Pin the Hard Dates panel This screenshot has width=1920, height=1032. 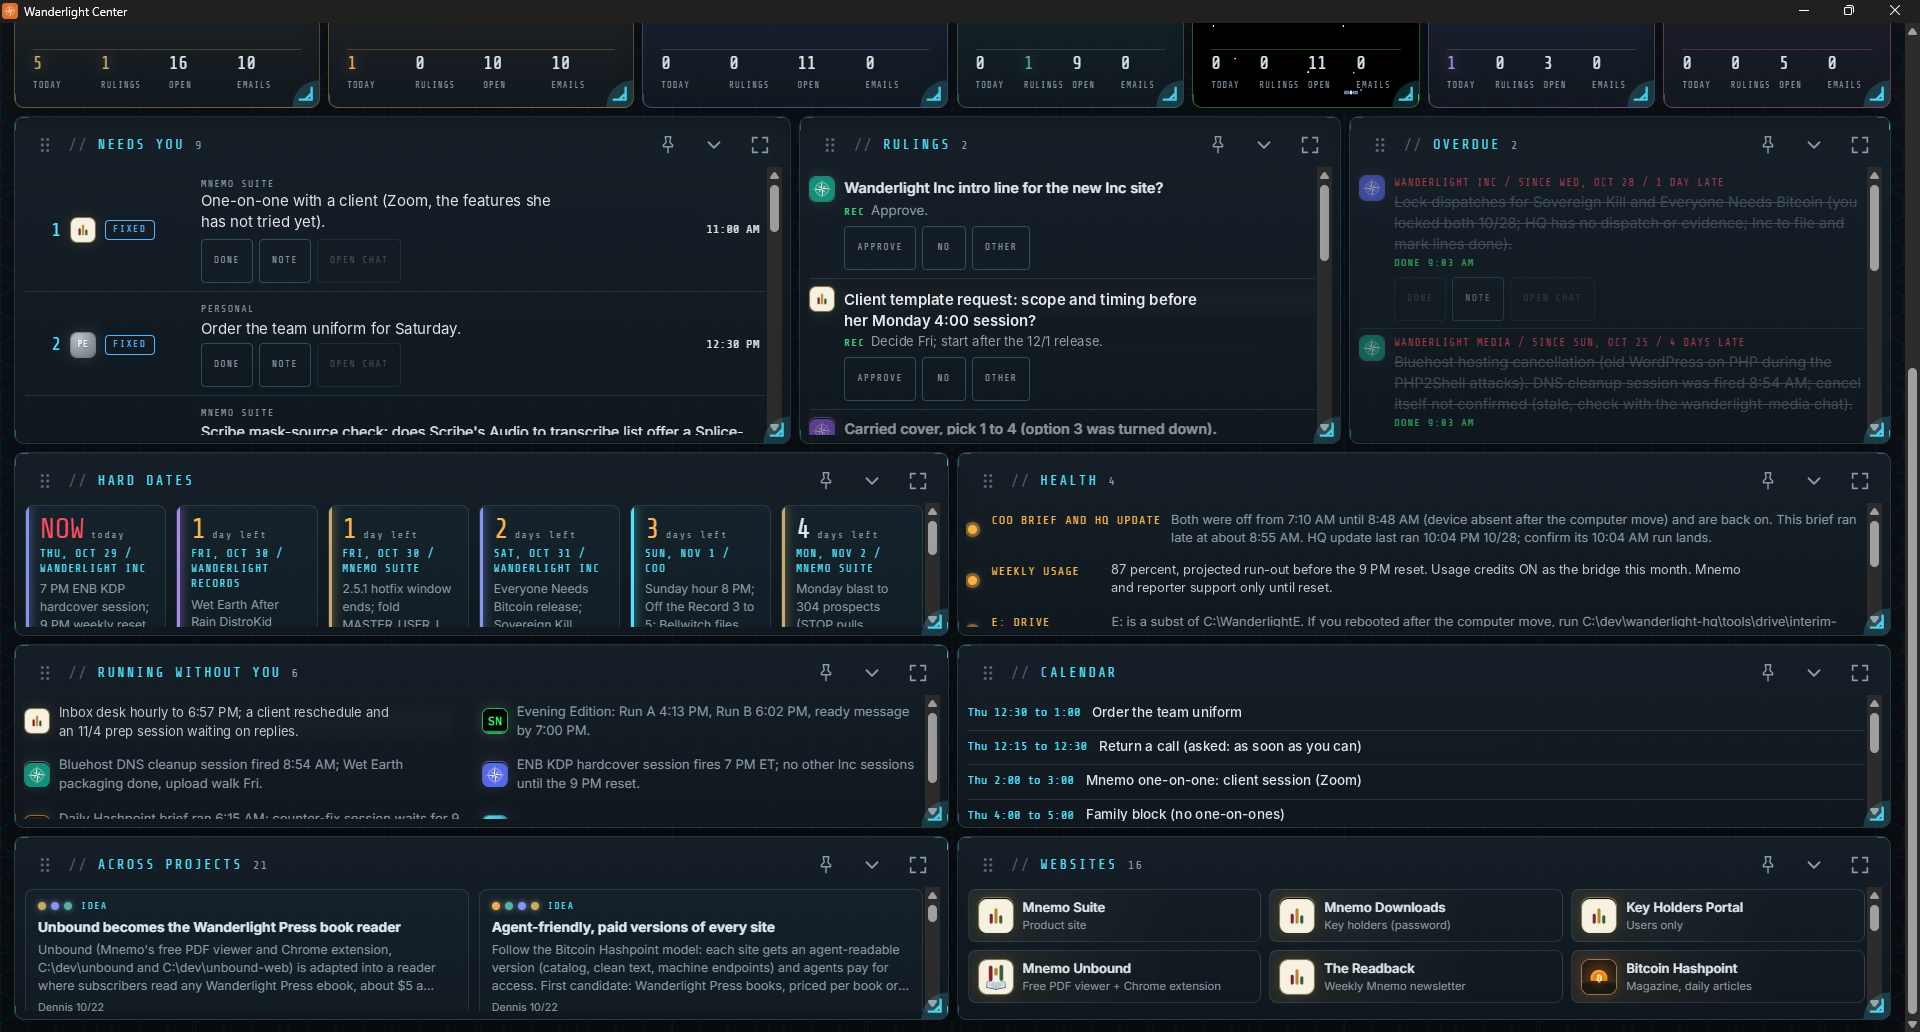826,481
